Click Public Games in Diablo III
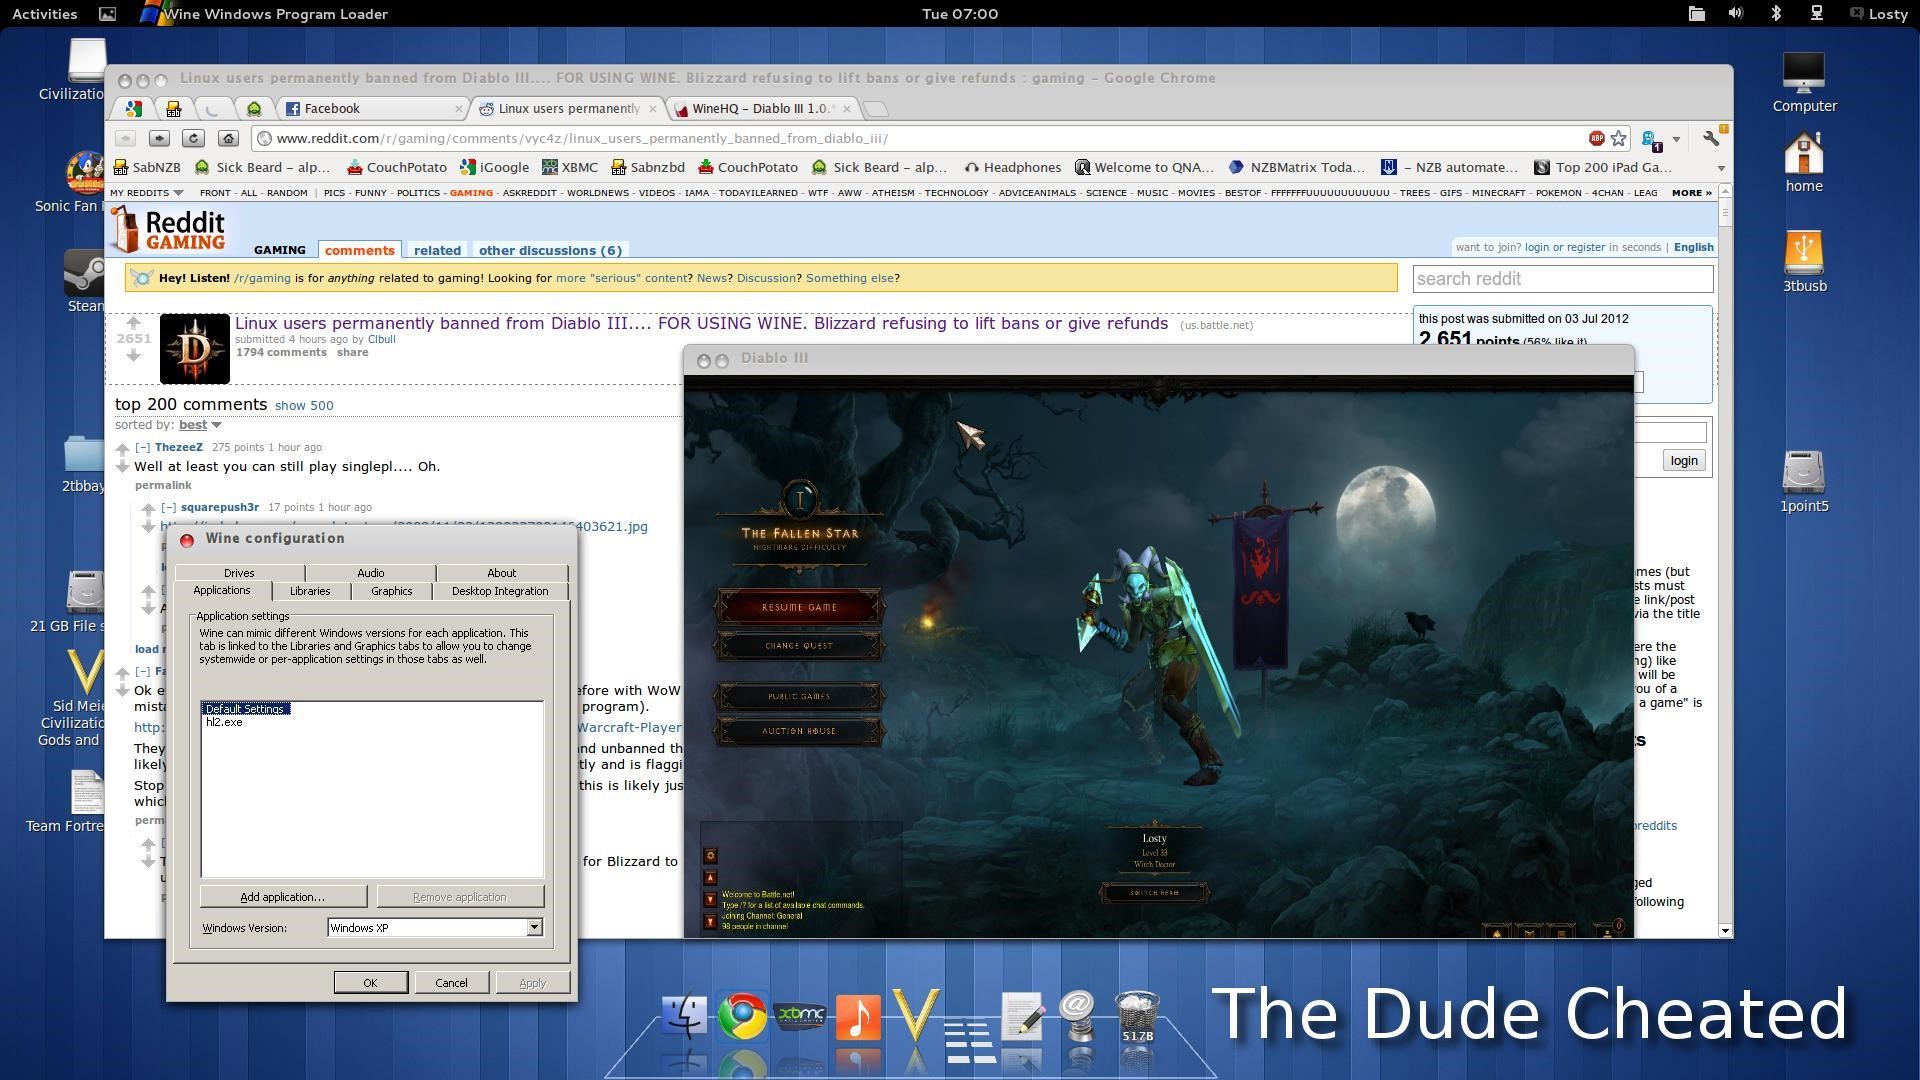1920x1080 pixels. (x=799, y=696)
